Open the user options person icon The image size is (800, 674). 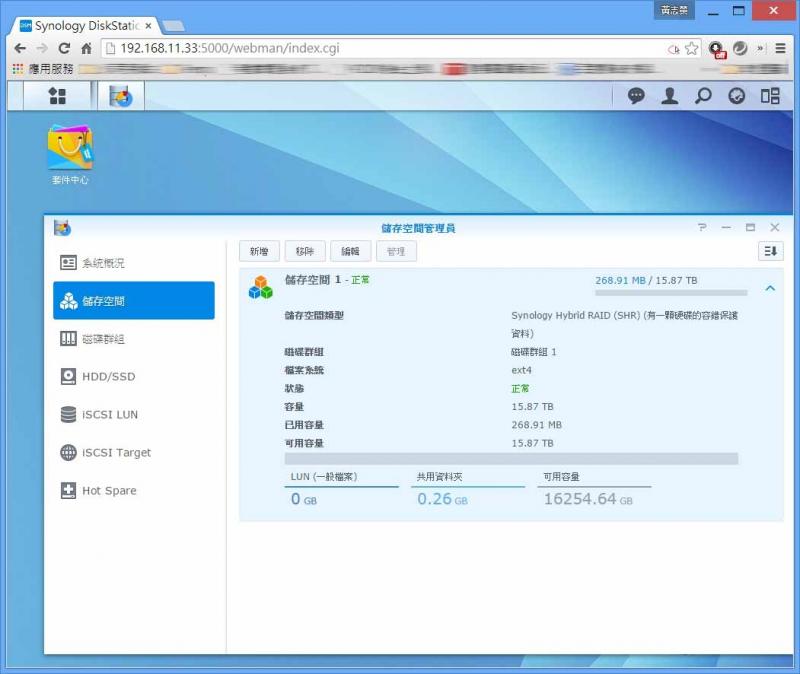tap(669, 96)
